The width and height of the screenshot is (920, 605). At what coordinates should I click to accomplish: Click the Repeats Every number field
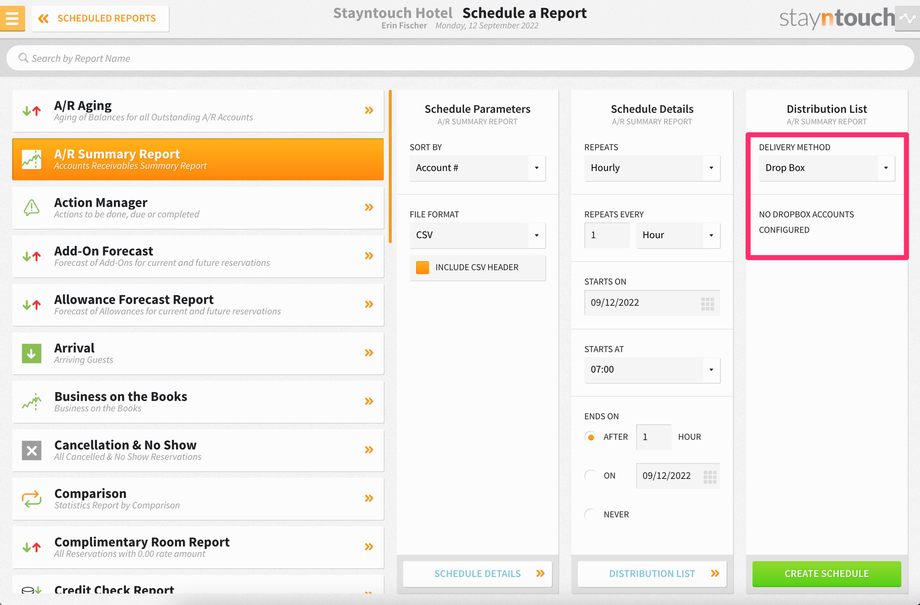[607, 235]
